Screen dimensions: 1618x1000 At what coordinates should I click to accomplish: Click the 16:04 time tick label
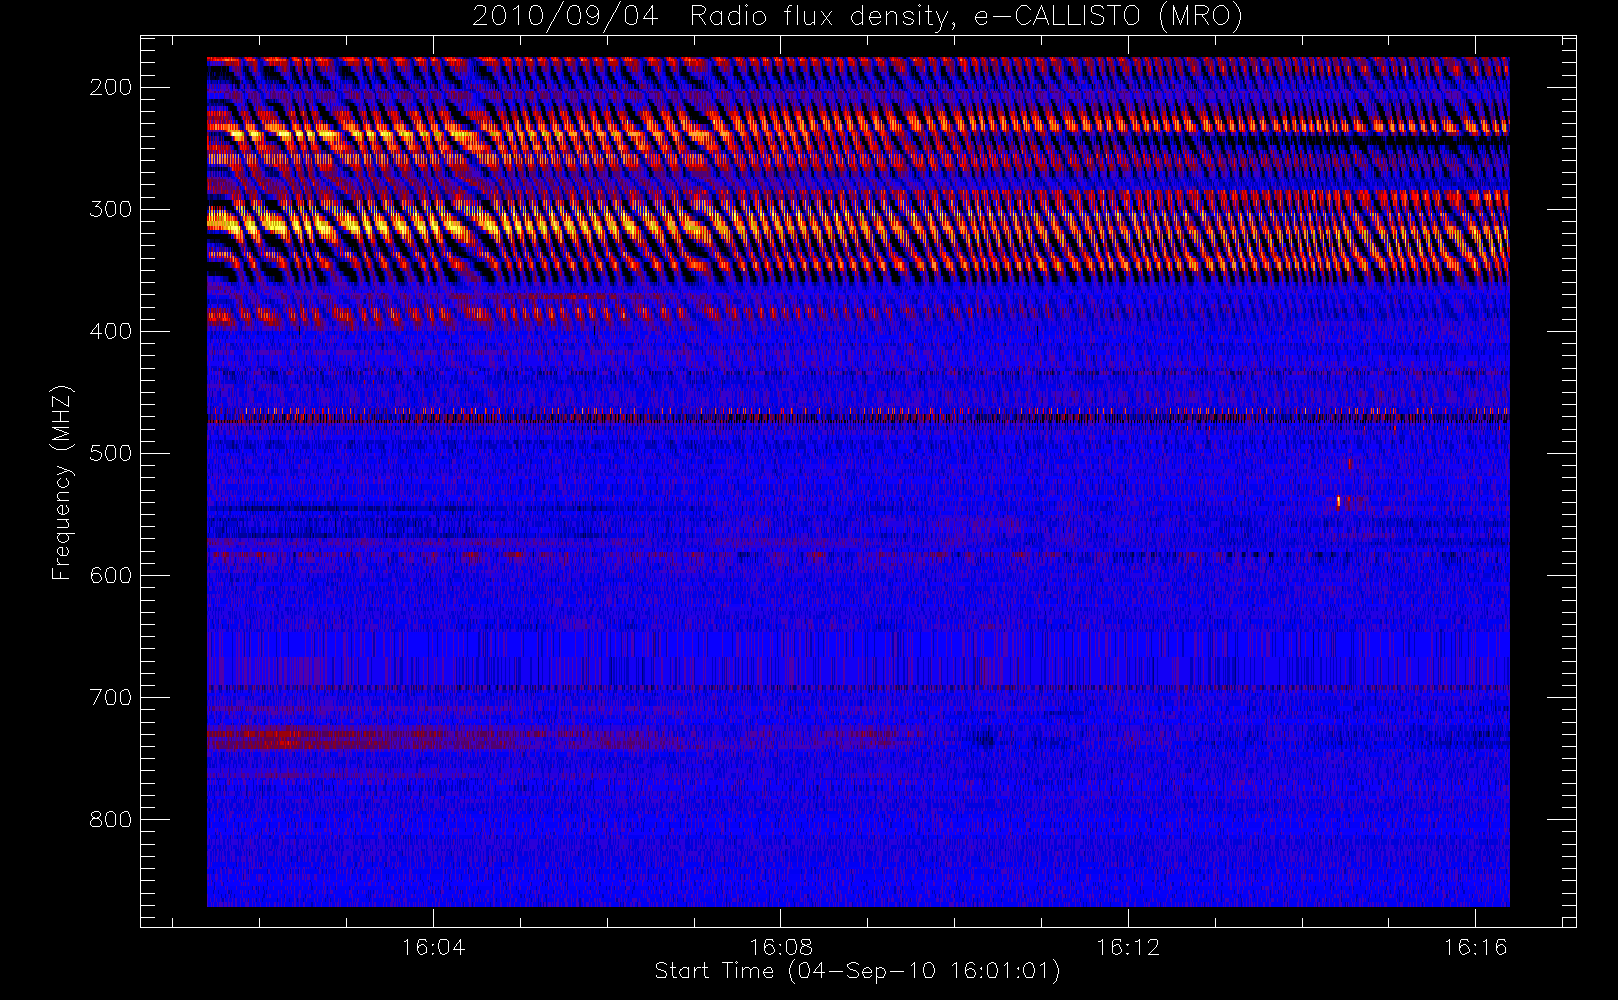(x=433, y=947)
